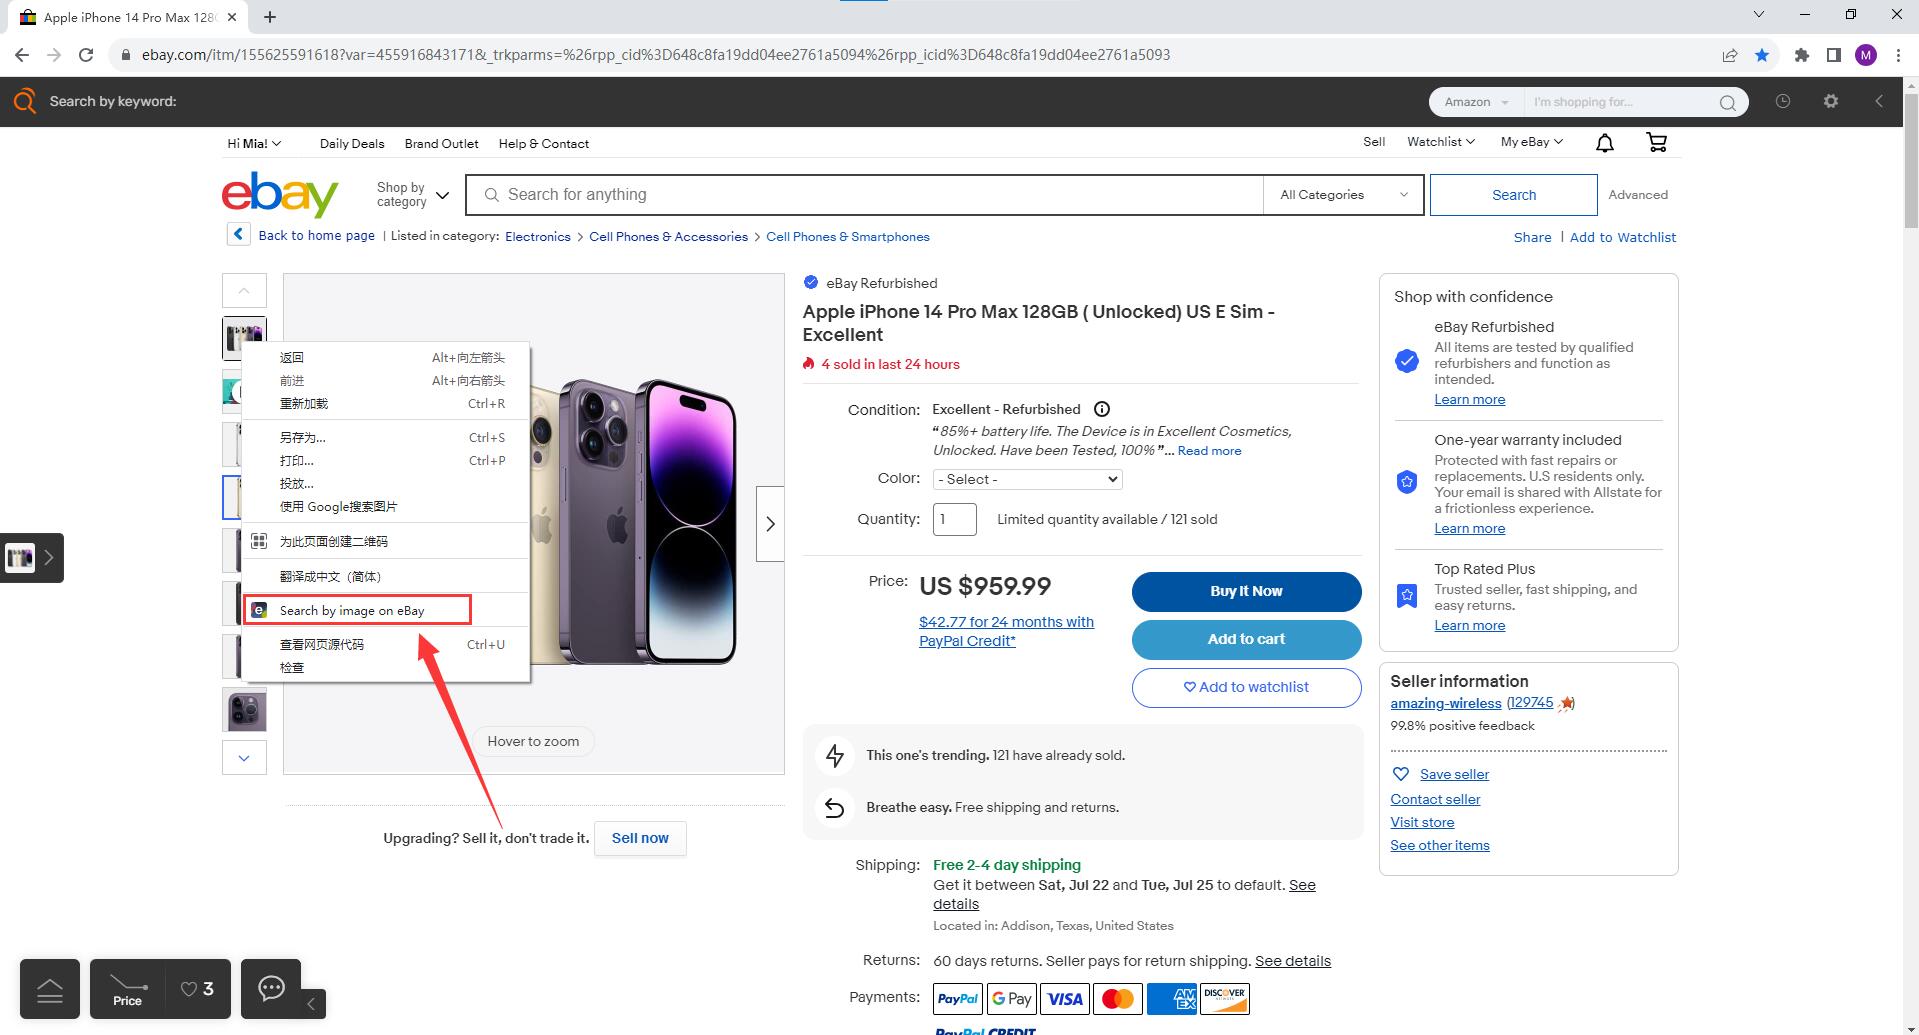Click the Visit store link
The width and height of the screenshot is (1919, 1035).
[x=1422, y=822]
